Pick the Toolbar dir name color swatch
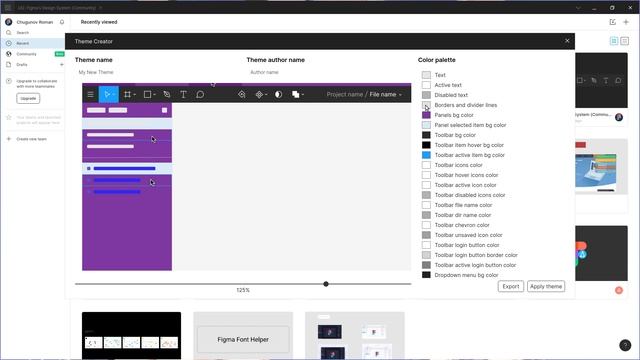The width and height of the screenshot is (640, 360). tap(426, 215)
